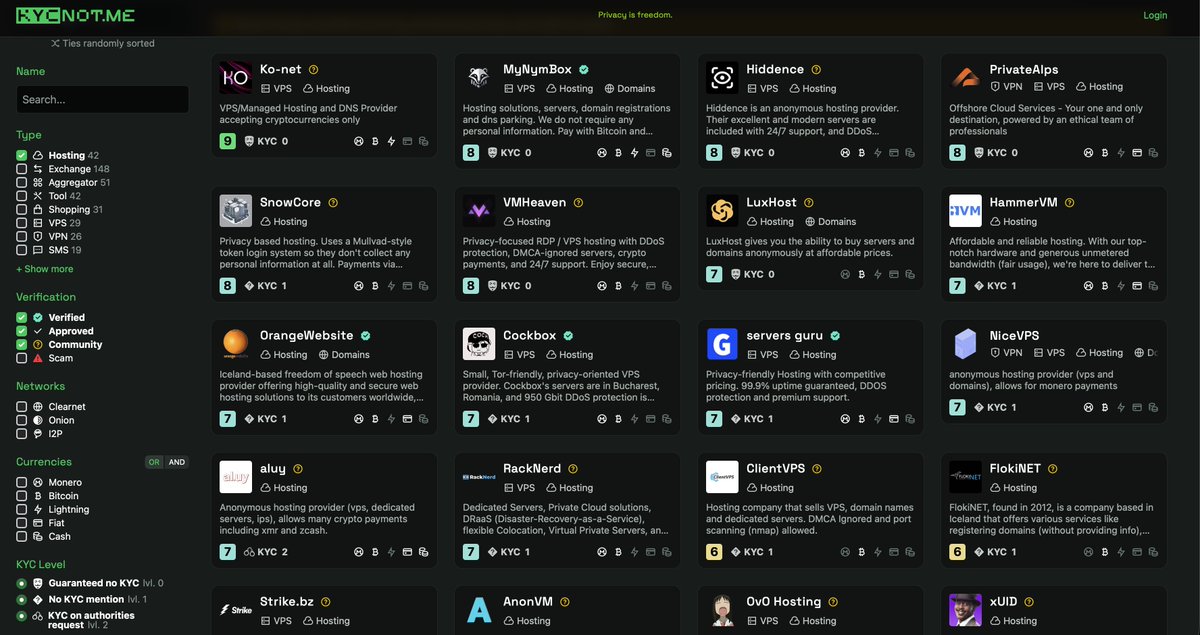Check the Exchange type filter

point(21,169)
